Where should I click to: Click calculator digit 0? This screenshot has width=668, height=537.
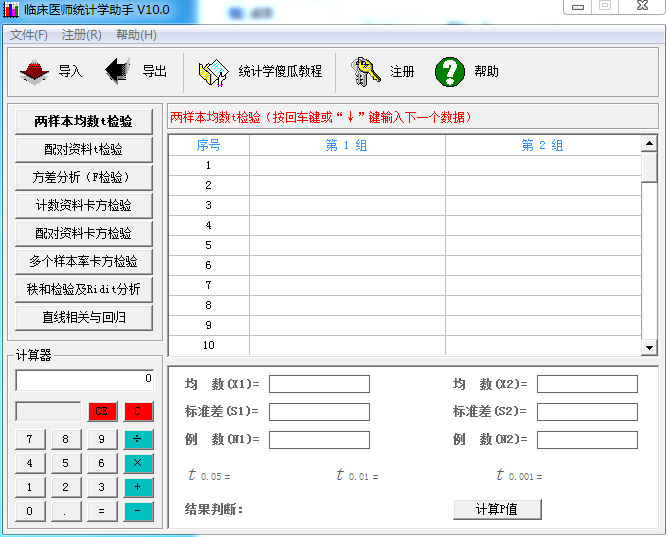pos(30,511)
